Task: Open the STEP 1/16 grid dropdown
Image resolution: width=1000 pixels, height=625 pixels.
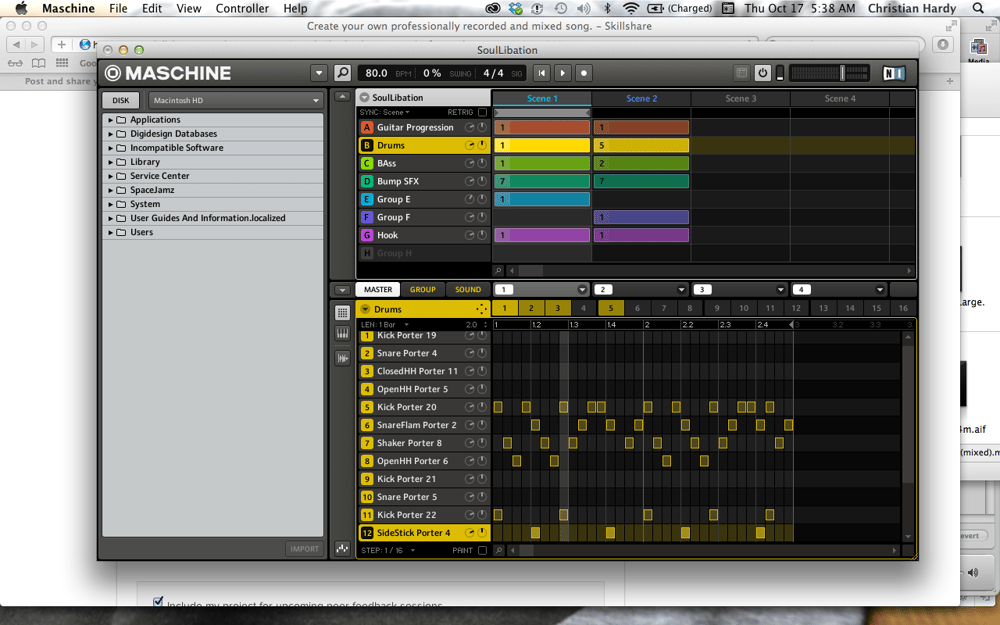Action: tap(388, 550)
